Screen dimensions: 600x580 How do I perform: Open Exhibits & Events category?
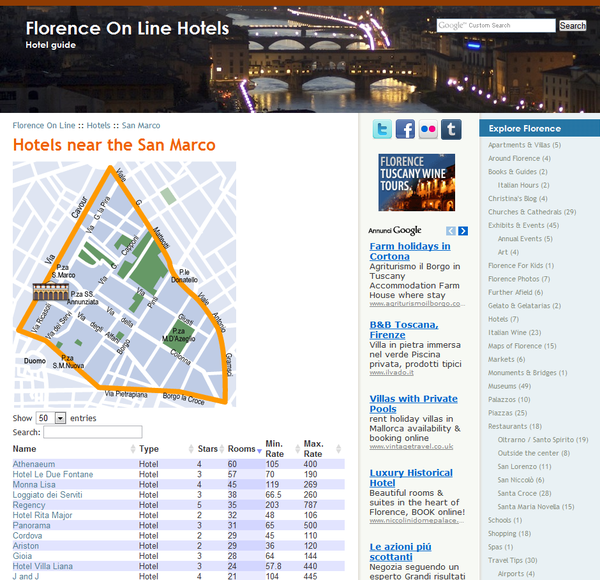click(x=523, y=225)
